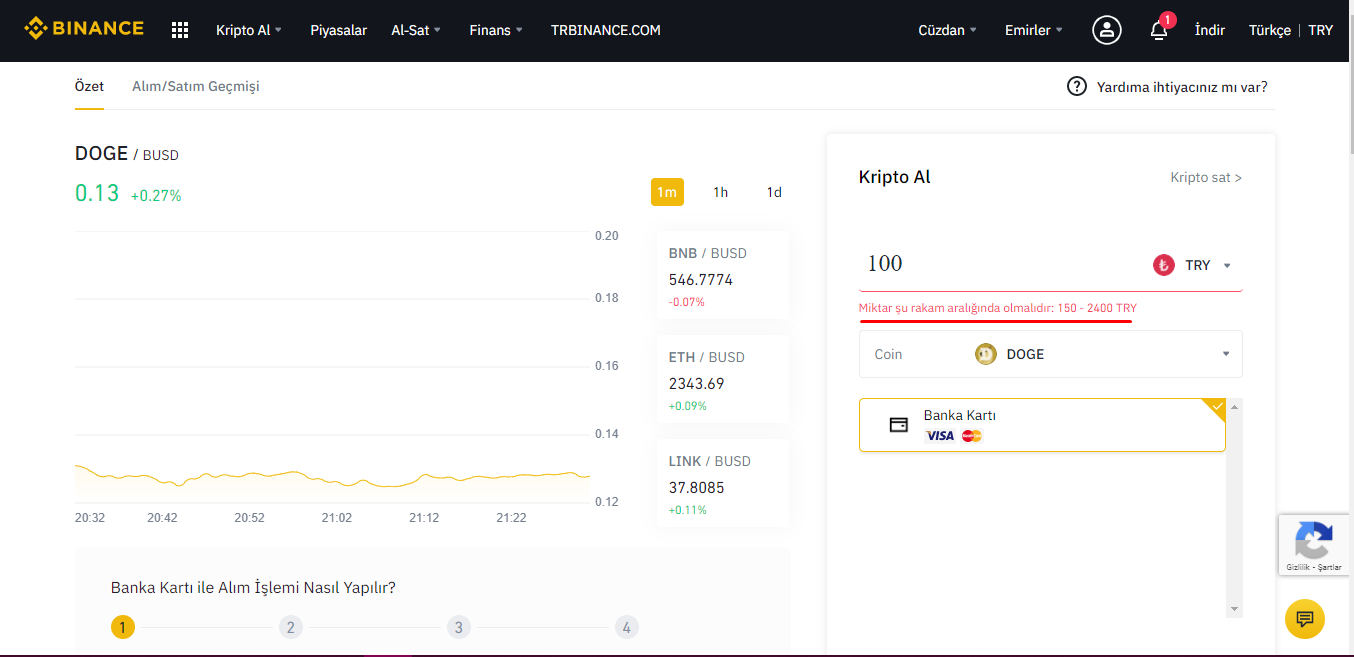Expand the Finans menu
This screenshot has height=657, width=1354.
496,30
